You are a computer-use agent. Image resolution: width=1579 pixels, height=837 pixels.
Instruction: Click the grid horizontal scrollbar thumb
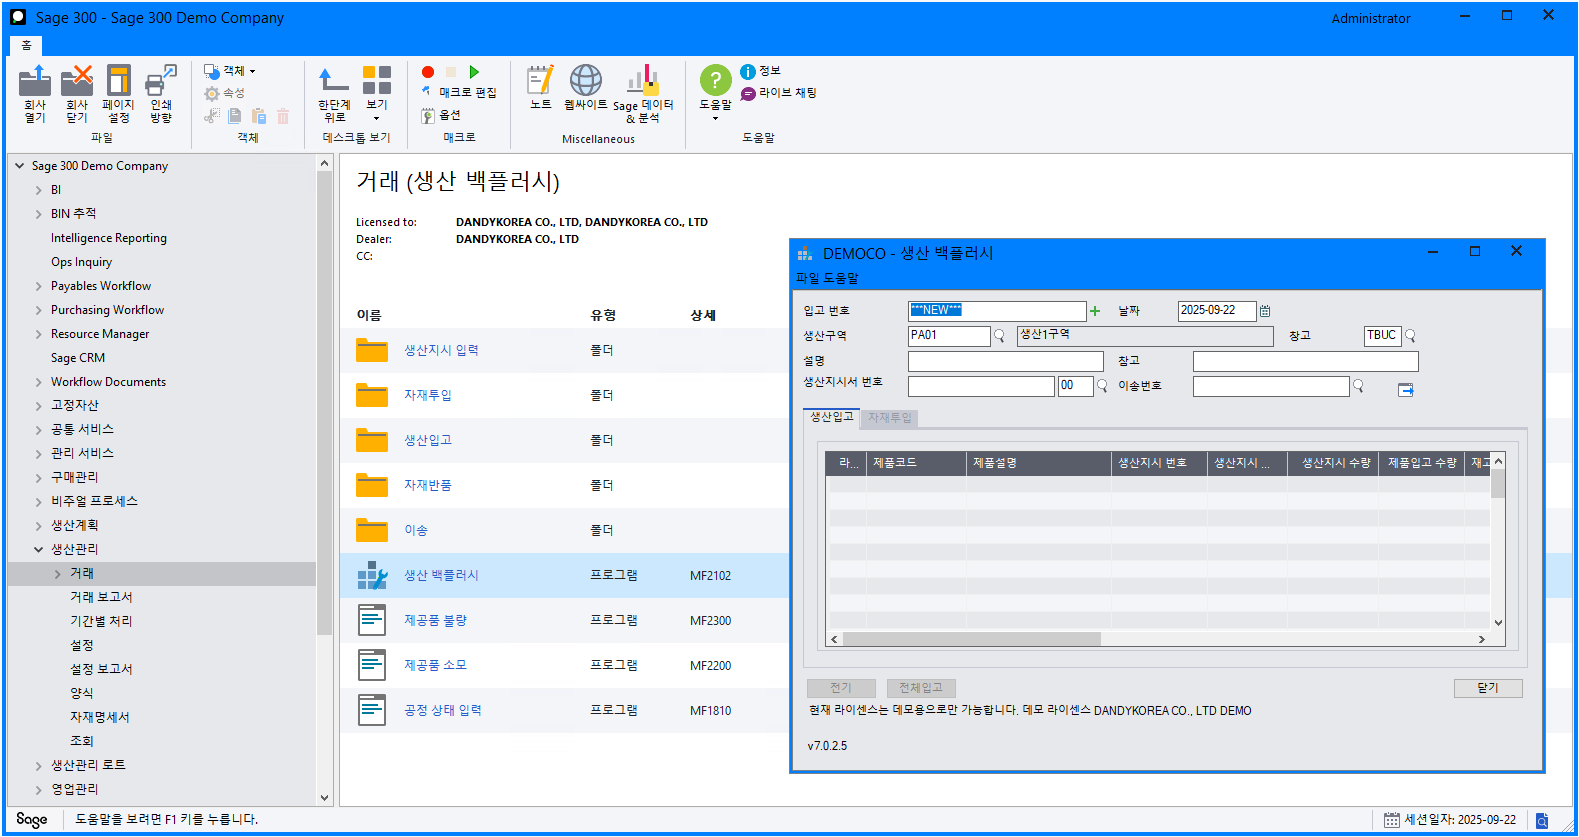[971, 639]
